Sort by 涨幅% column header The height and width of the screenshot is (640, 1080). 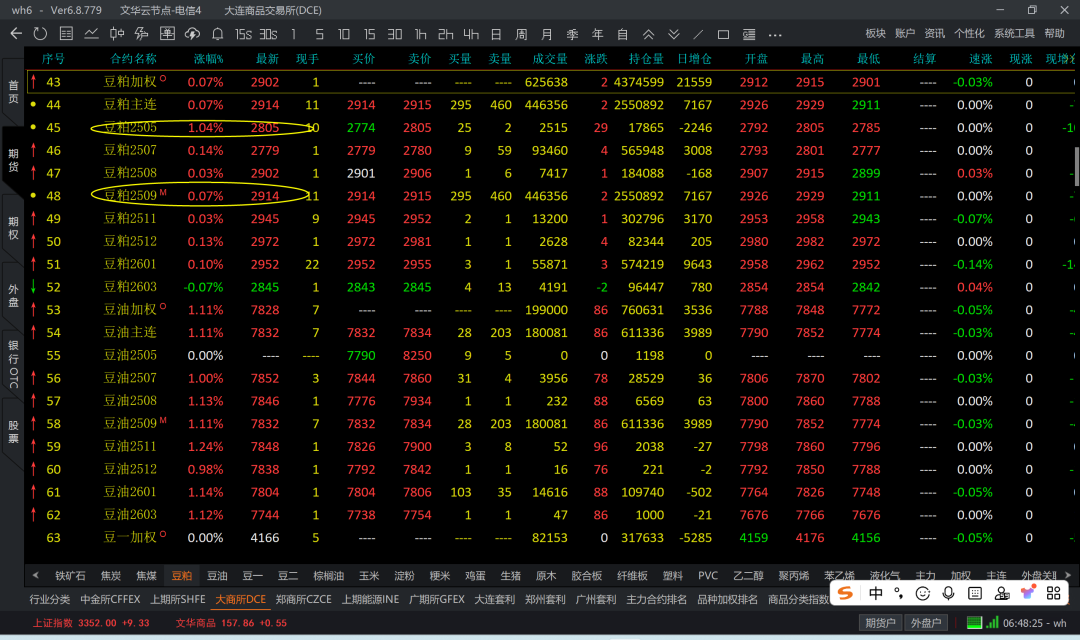coord(208,59)
